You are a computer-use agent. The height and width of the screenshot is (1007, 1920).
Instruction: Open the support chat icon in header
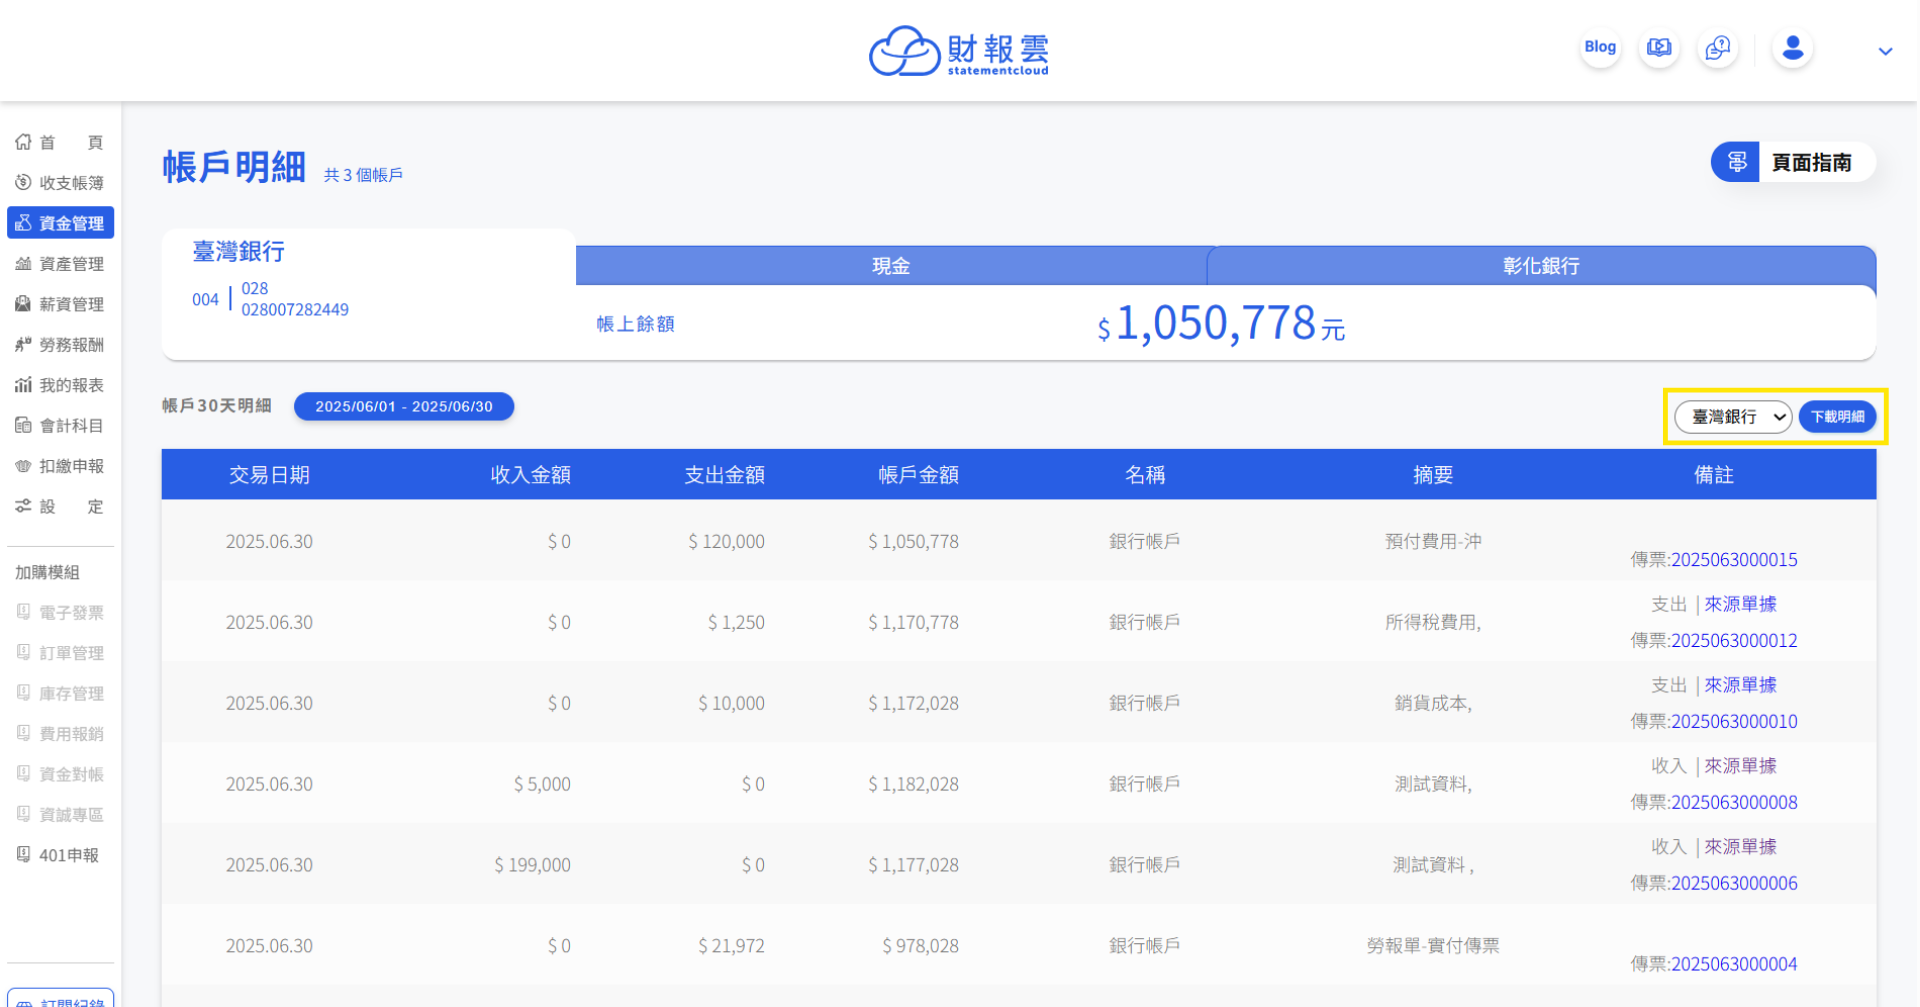click(x=1718, y=47)
